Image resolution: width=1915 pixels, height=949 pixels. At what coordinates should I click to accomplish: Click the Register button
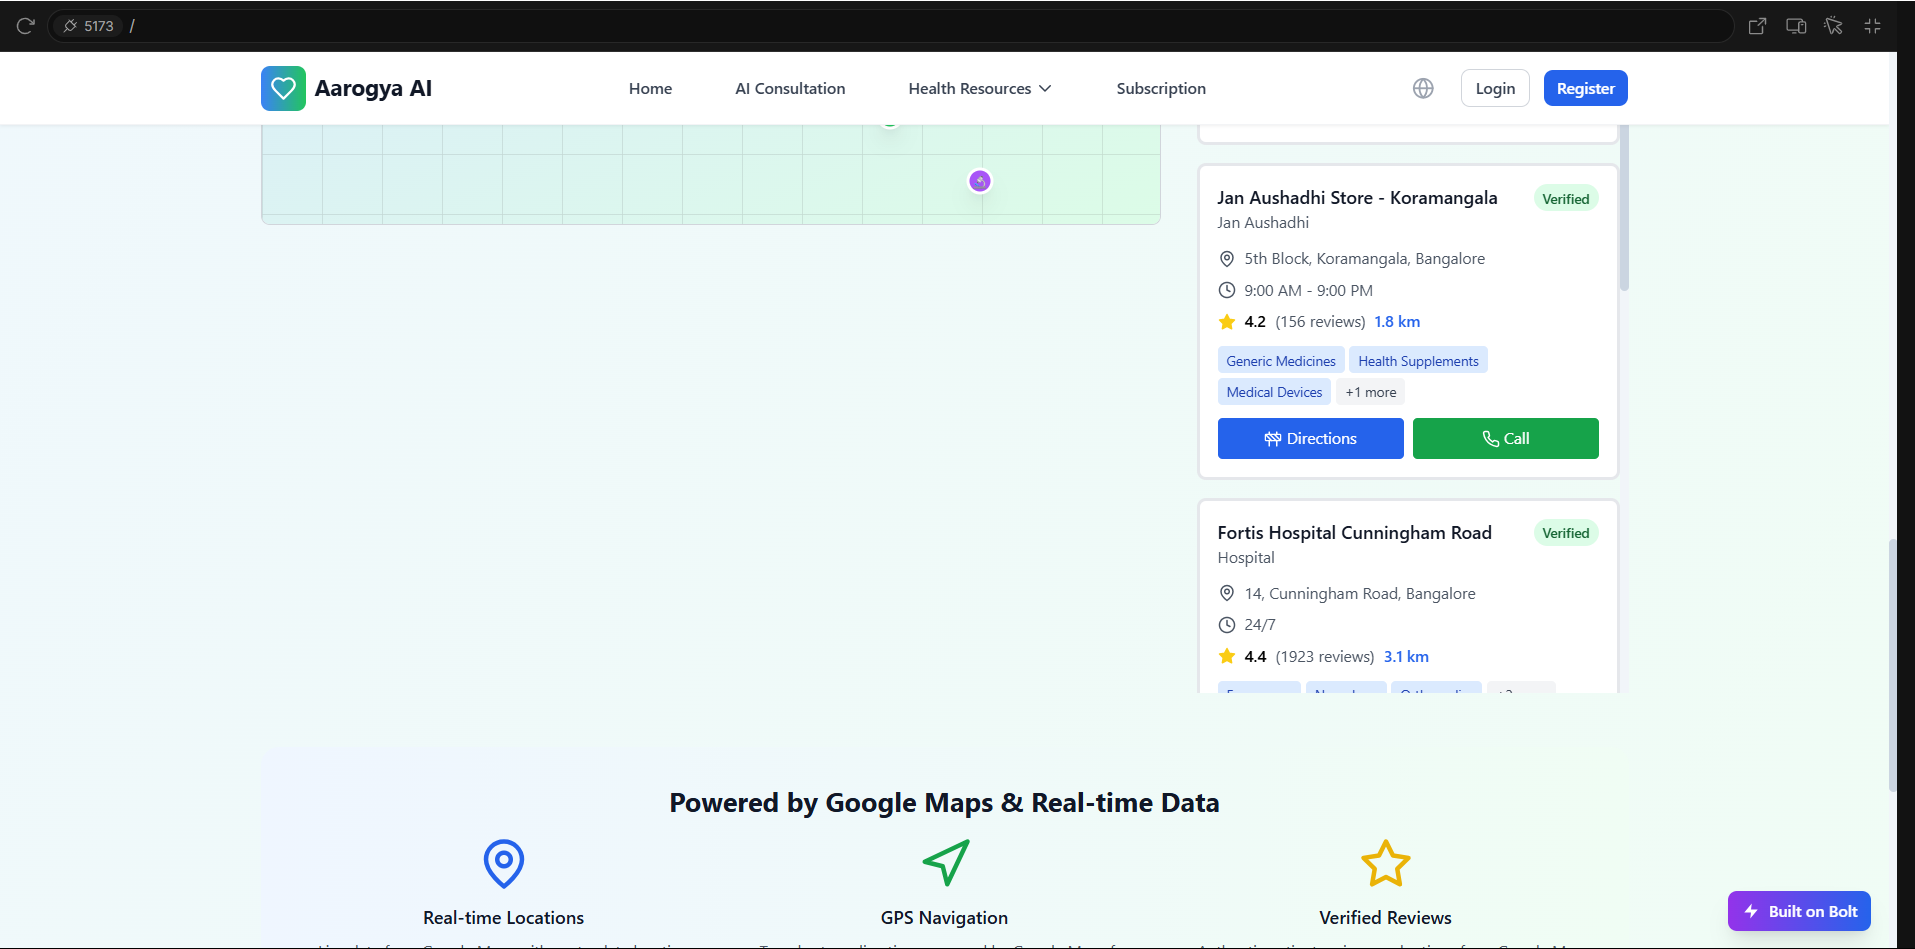click(1586, 88)
